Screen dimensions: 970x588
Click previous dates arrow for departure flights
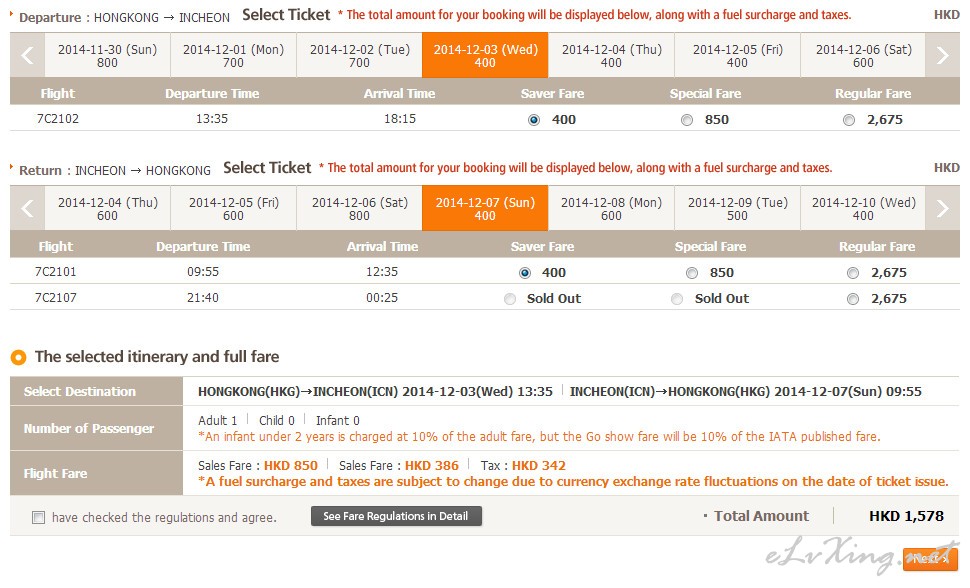click(27, 55)
